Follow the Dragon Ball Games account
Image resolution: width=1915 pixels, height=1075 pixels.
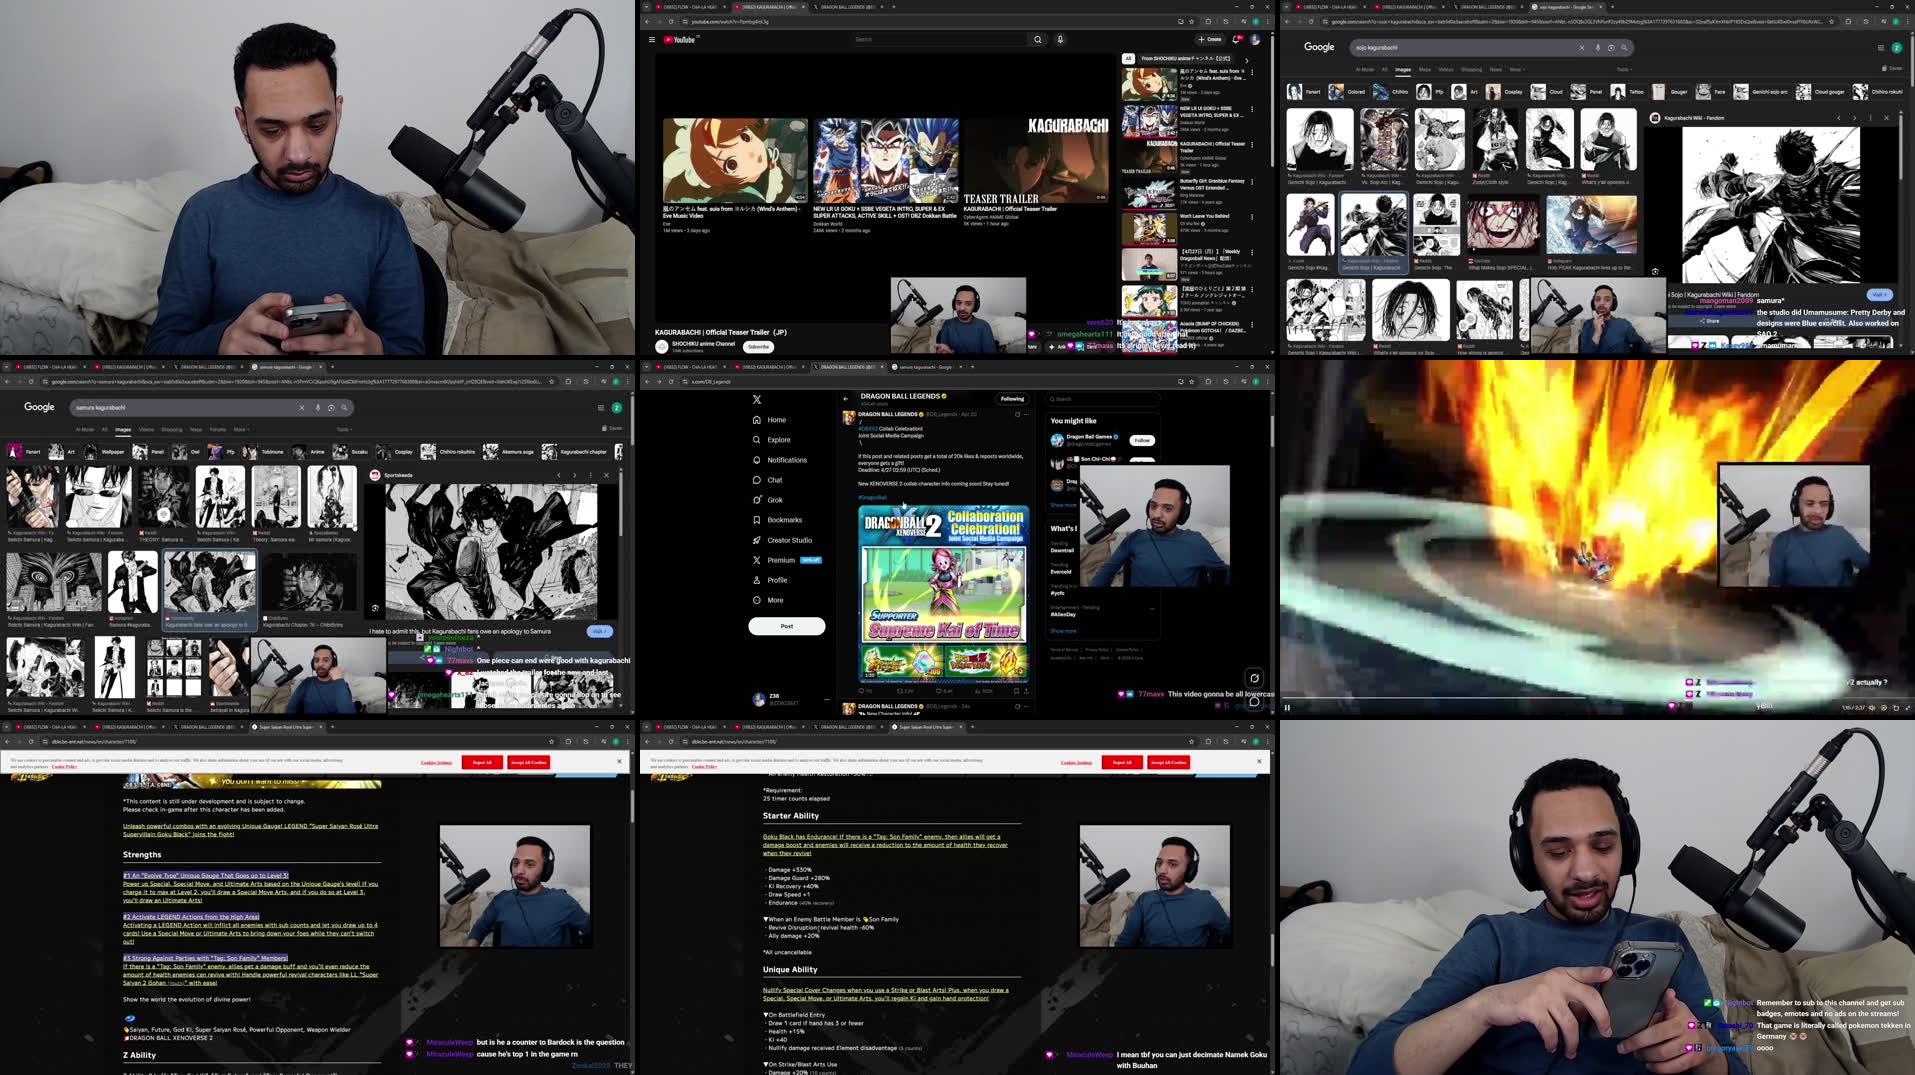tap(1141, 440)
